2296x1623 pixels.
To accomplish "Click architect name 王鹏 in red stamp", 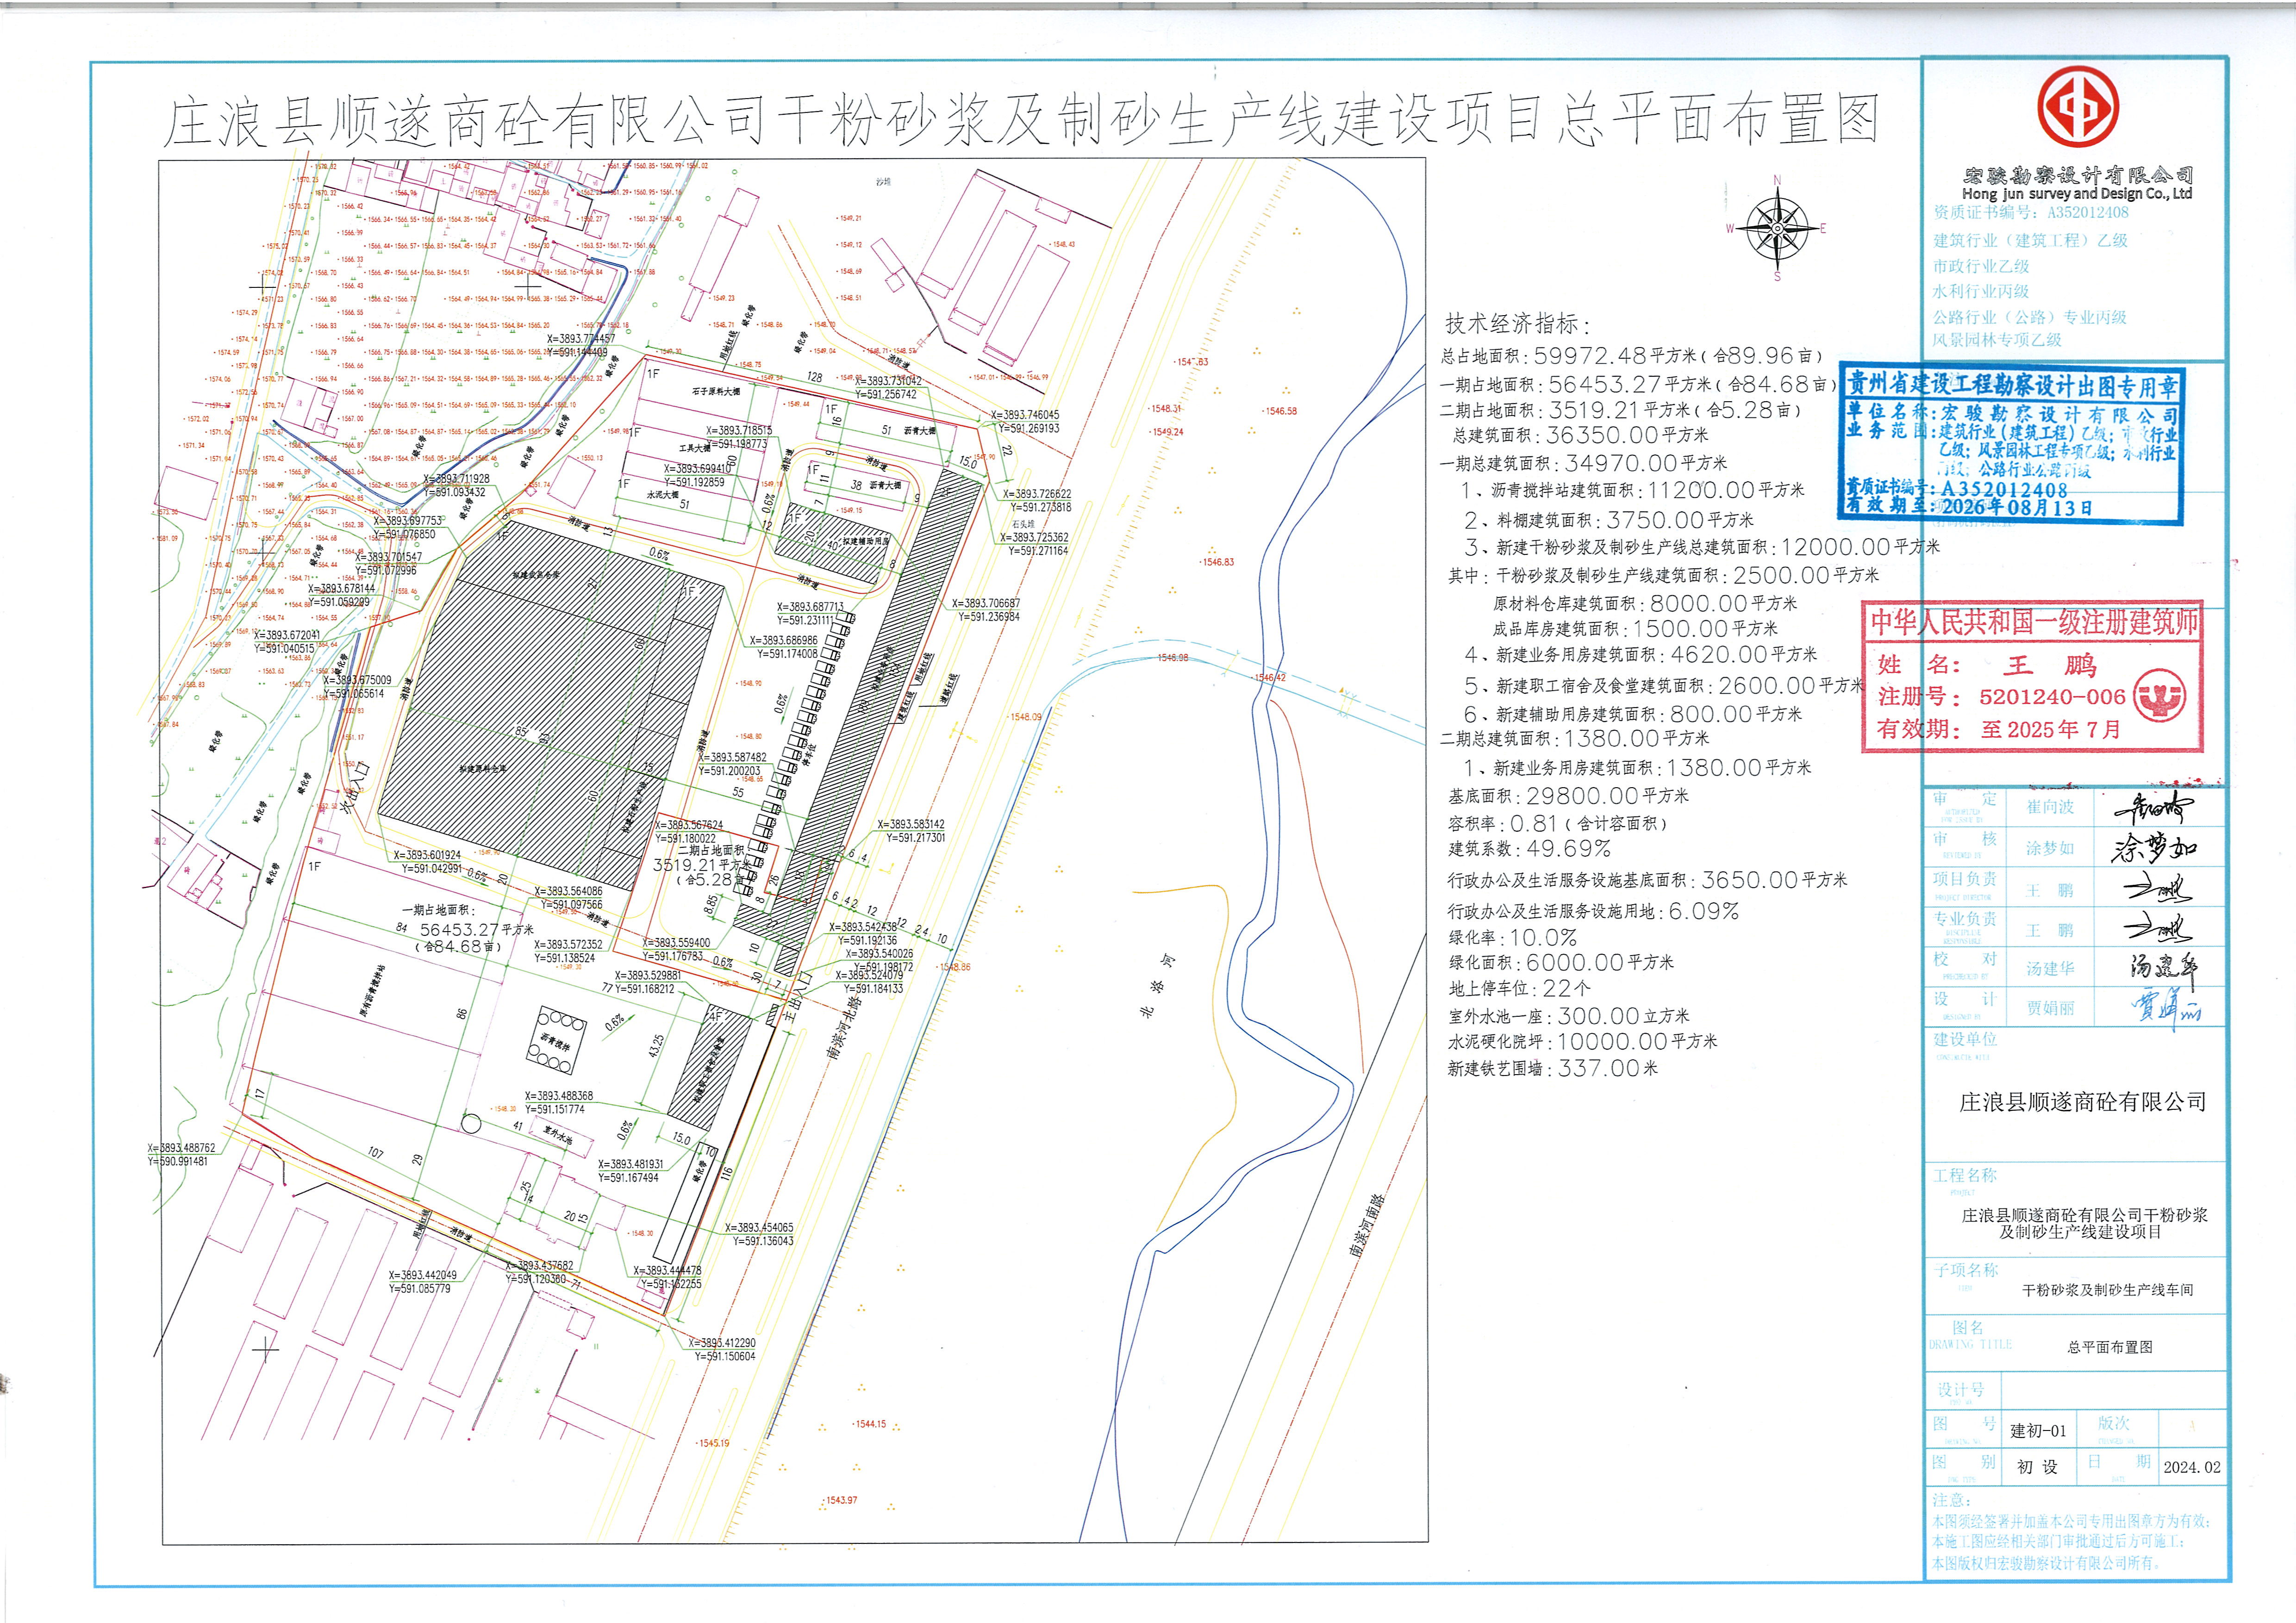I will [2050, 666].
